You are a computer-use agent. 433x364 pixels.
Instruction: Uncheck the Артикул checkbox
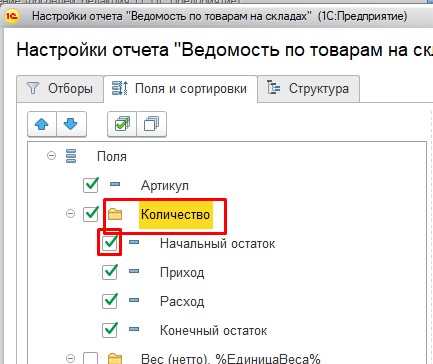(91, 185)
